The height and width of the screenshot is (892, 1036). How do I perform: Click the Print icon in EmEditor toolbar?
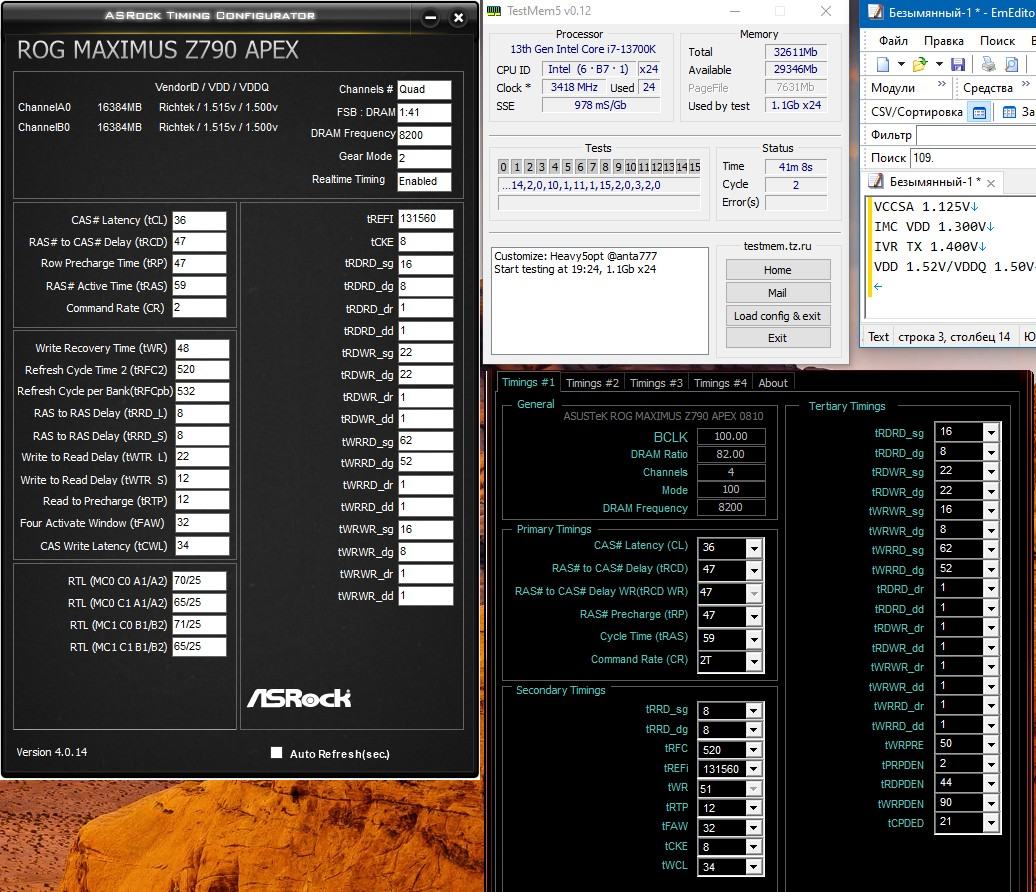988,64
